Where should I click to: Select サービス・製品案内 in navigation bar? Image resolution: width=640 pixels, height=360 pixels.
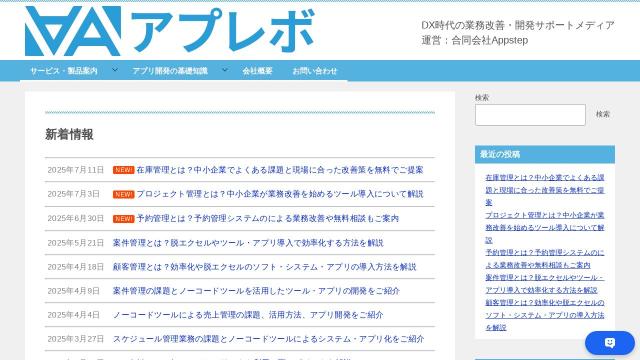point(64,71)
